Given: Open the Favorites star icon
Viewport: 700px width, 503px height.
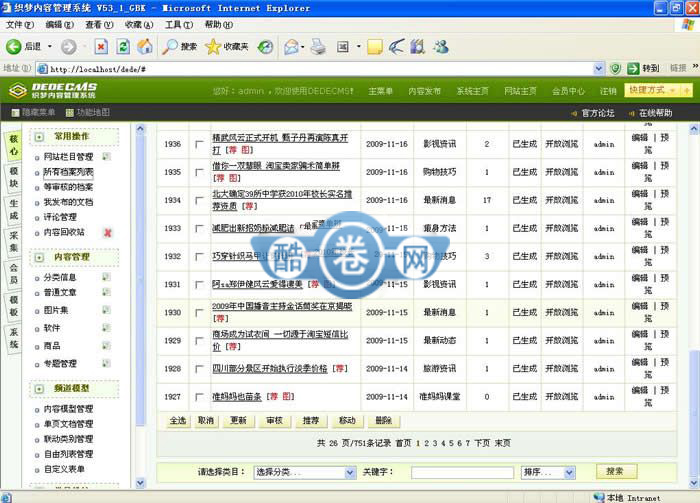Looking at the screenshot, I should pos(213,46).
